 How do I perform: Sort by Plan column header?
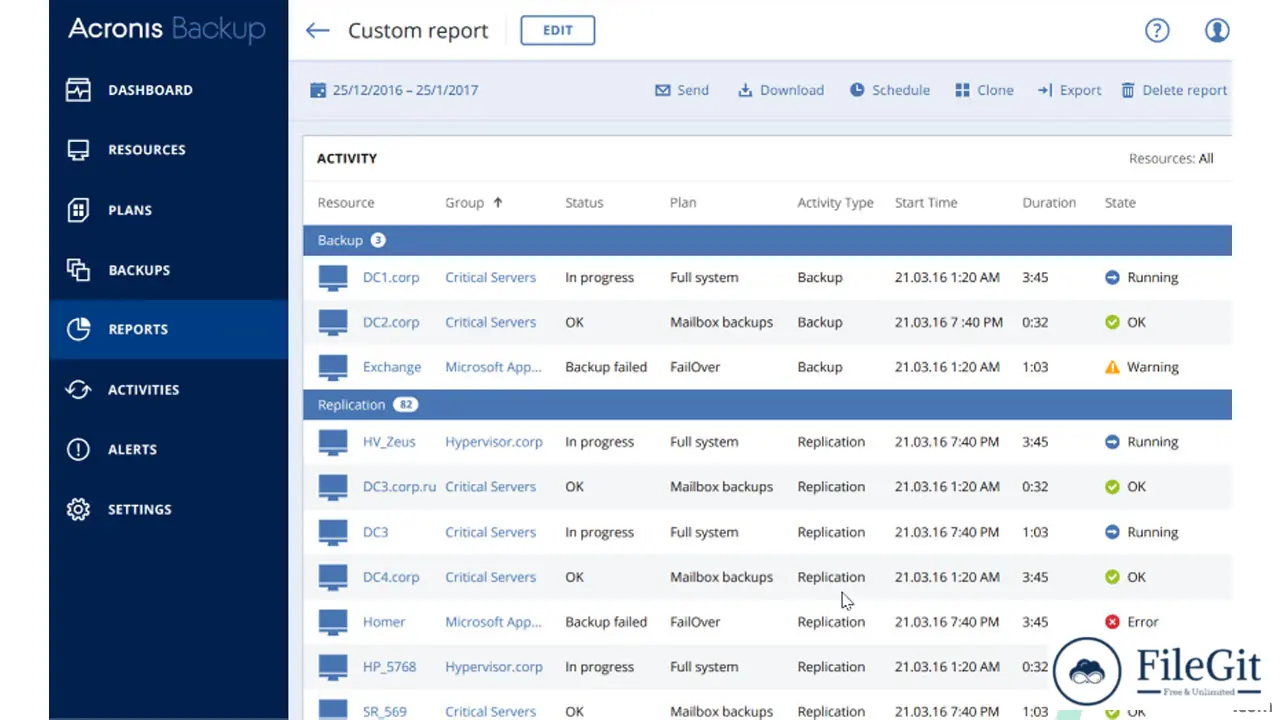click(683, 202)
